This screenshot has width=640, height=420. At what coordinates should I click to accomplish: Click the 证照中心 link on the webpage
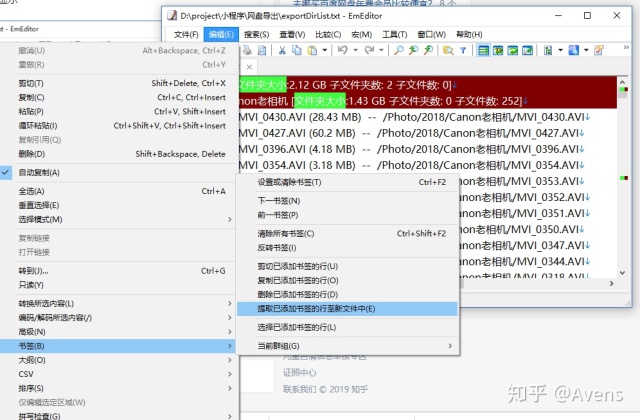300,373
